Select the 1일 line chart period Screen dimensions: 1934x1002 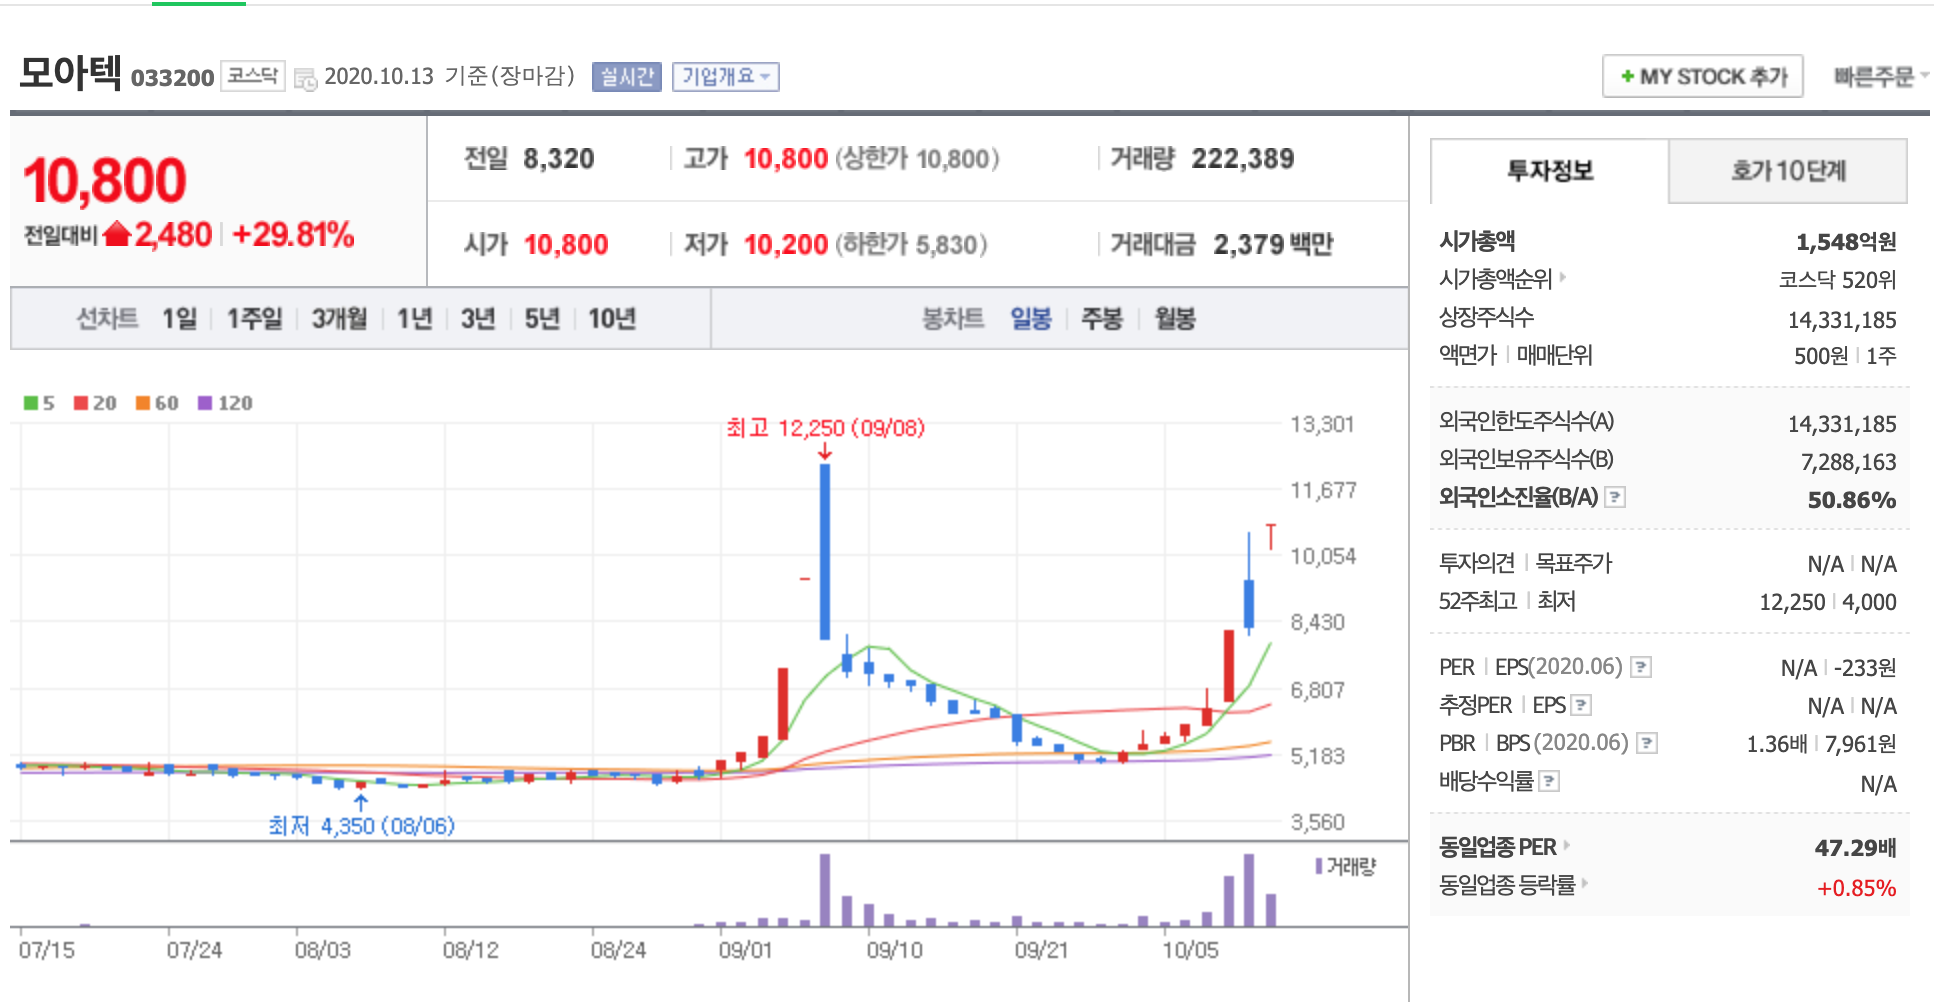tap(180, 319)
